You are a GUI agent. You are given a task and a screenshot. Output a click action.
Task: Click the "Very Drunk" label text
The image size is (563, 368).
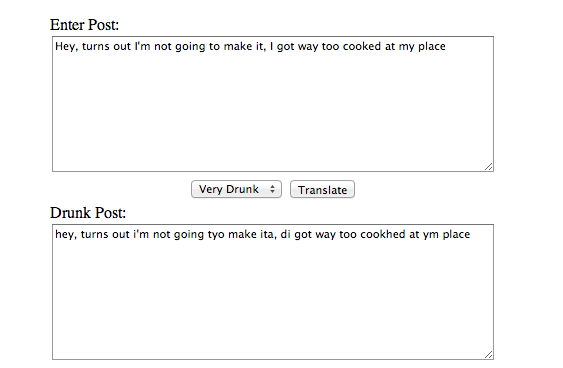229,189
